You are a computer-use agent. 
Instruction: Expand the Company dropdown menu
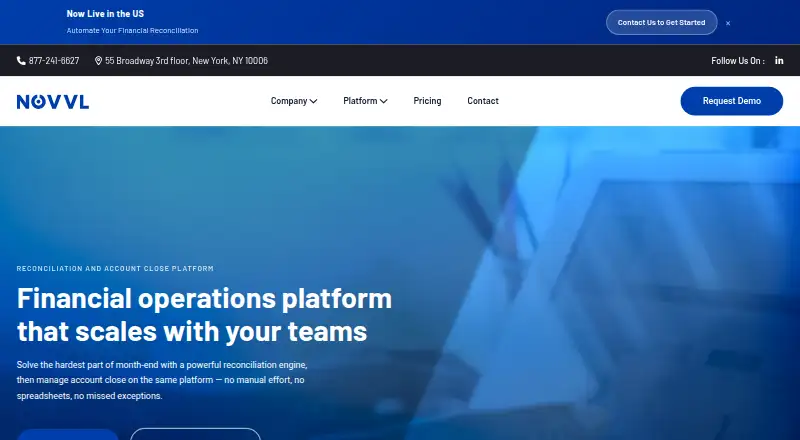click(x=294, y=101)
